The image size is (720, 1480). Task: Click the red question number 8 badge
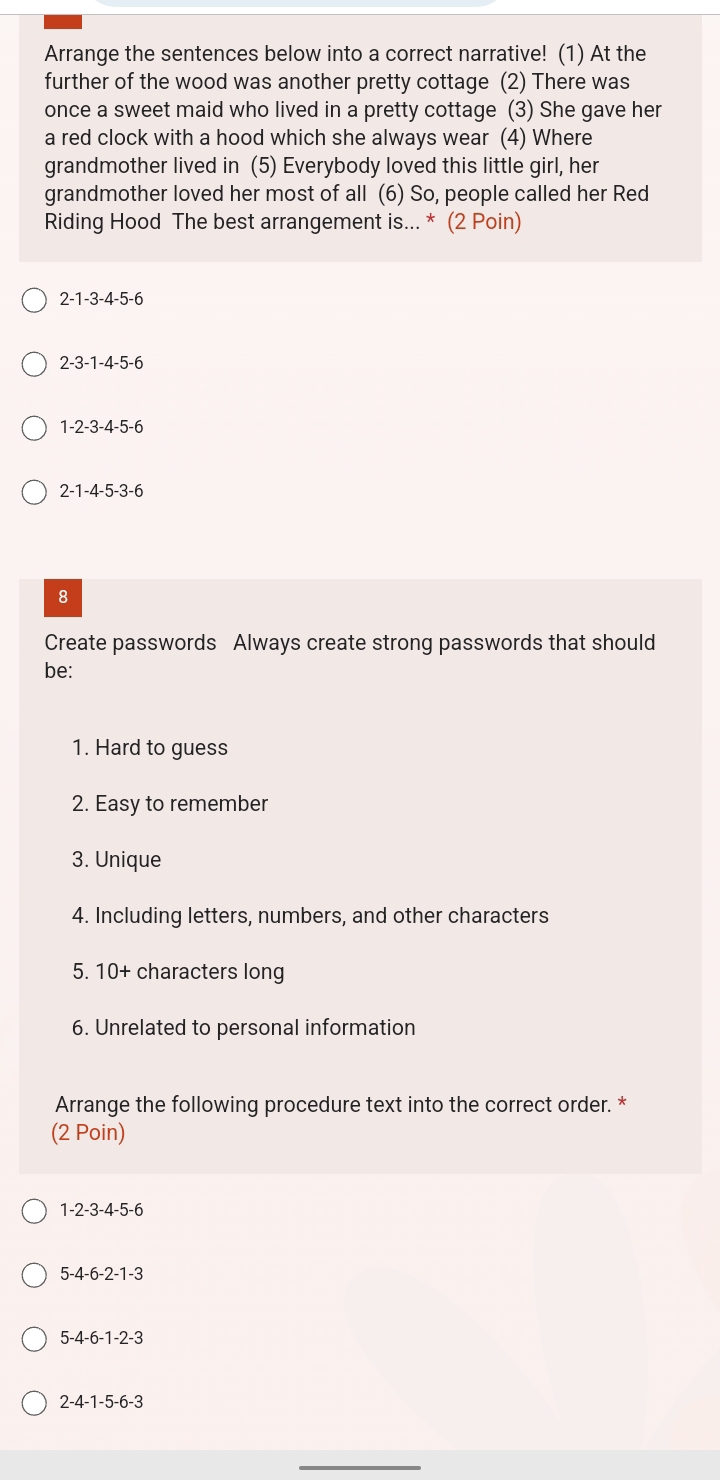pos(63,597)
